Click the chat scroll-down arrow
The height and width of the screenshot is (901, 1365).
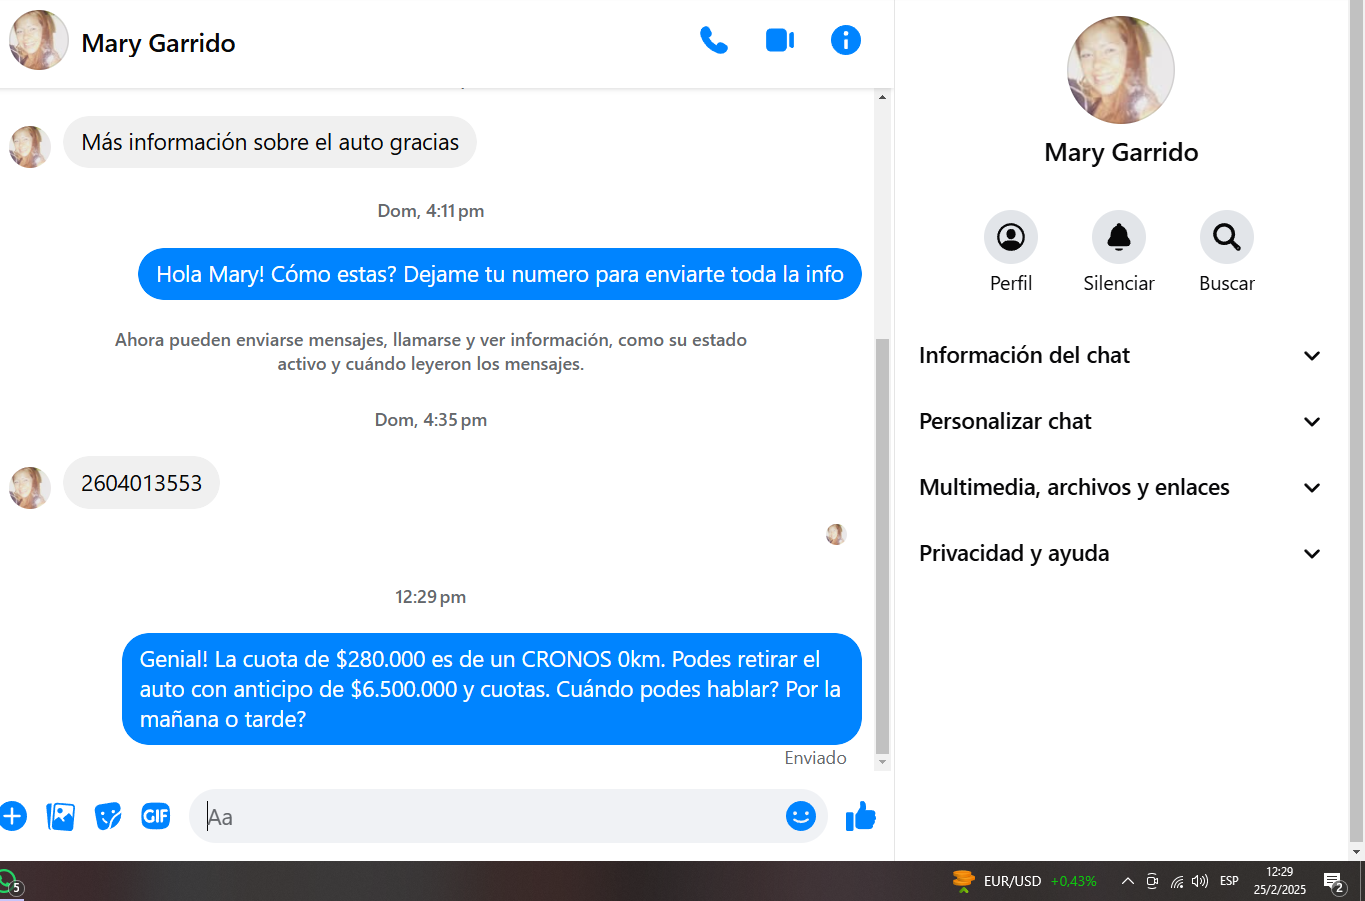click(882, 762)
